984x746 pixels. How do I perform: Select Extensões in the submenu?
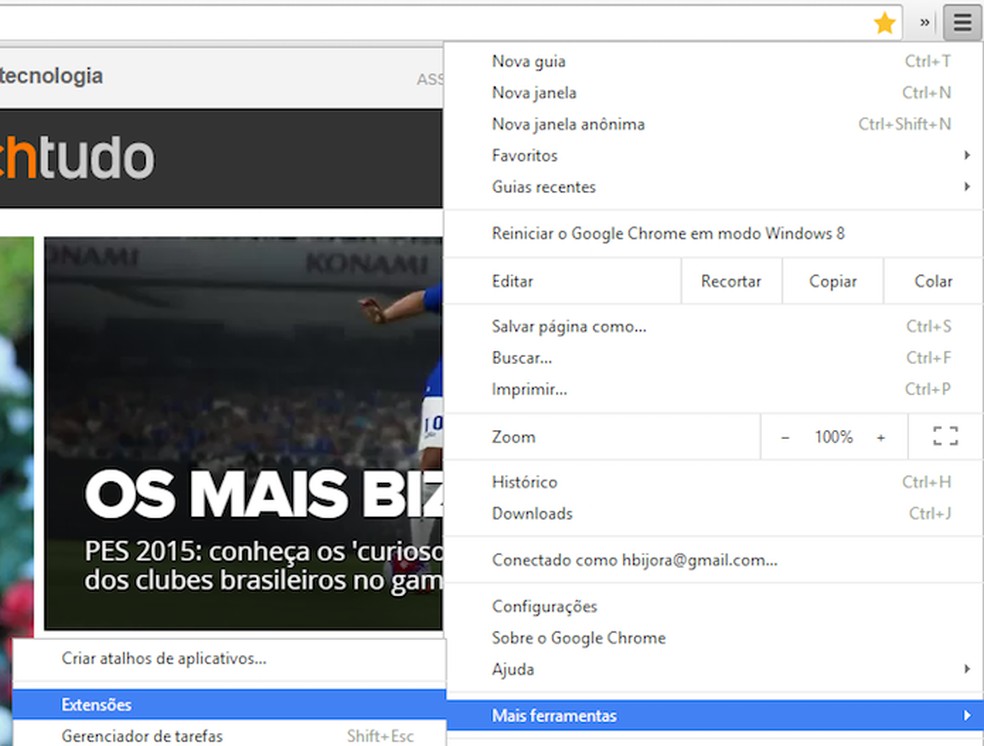(97, 704)
